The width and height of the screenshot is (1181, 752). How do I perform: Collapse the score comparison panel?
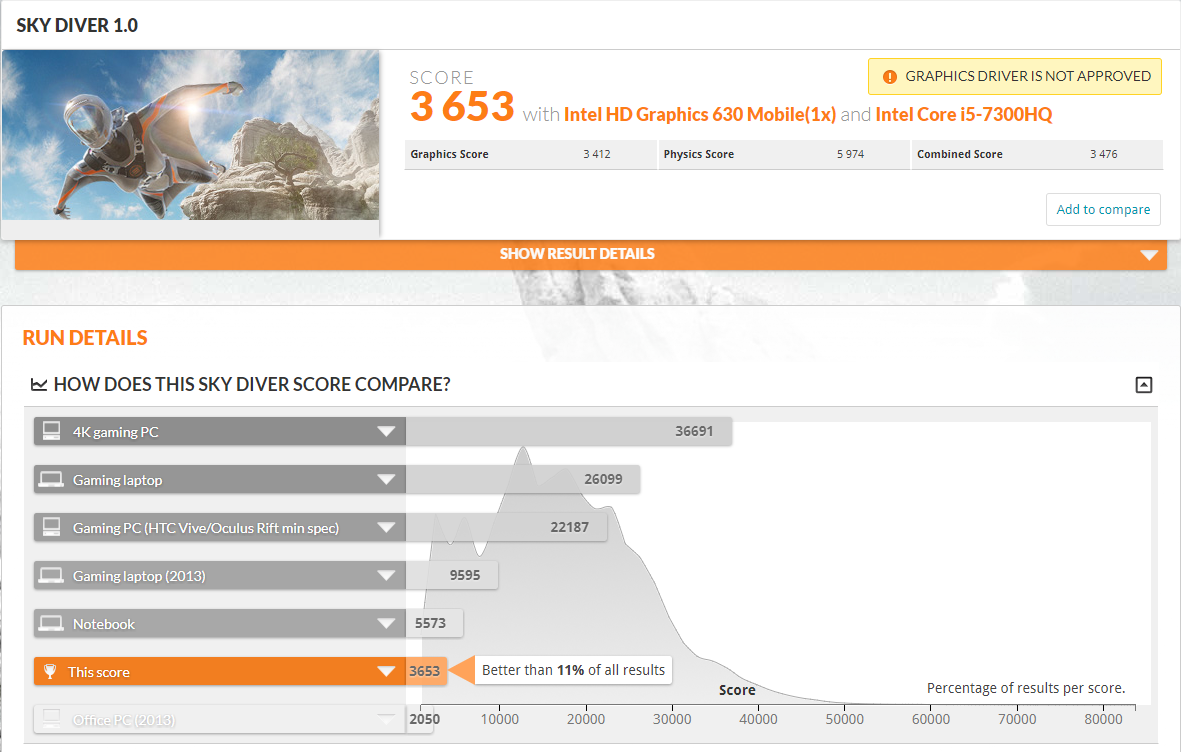[x=1143, y=385]
